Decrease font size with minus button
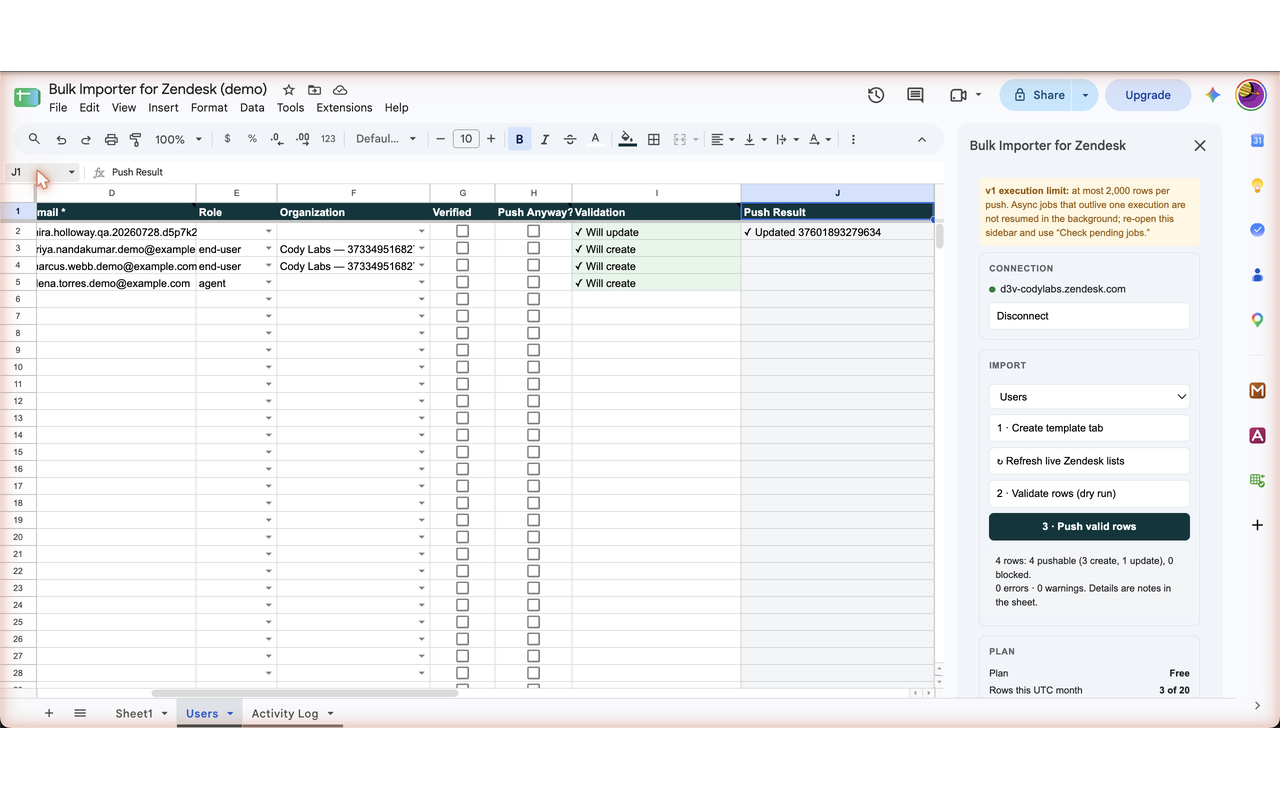This screenshot has width=1280, height=800. [x=440, y=139]
